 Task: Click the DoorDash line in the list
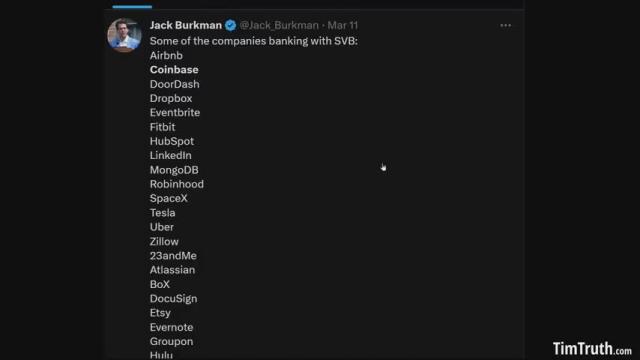[175, 84]
